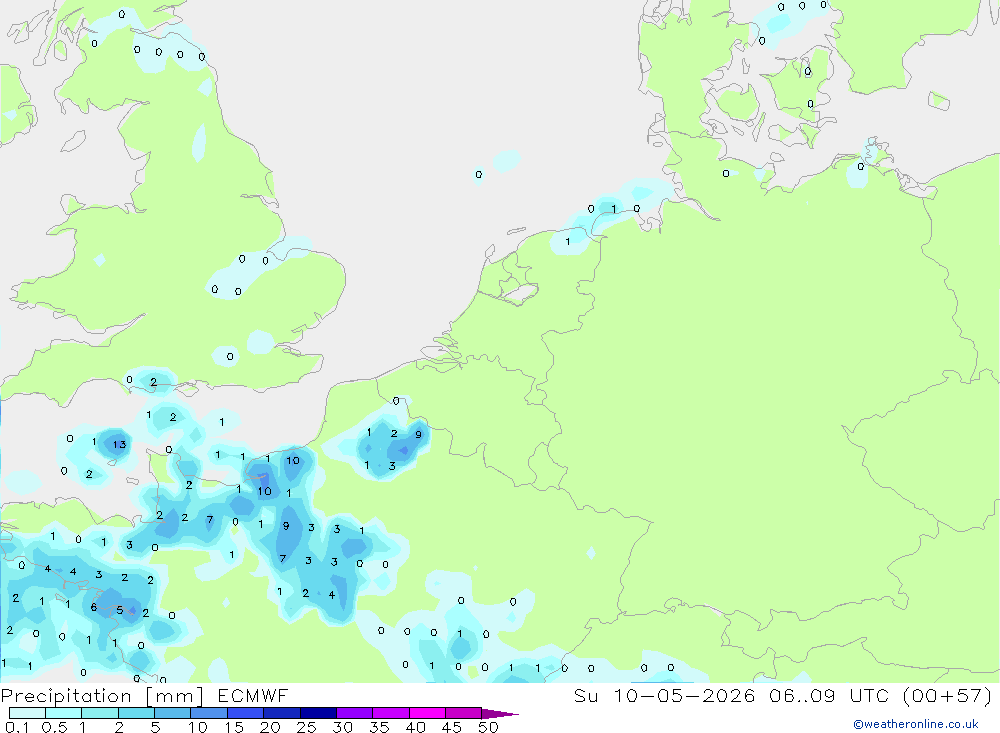The image size is (1000, 733).
Task: Select the 45–50 mm legend color box
Action: coord(464,713)
